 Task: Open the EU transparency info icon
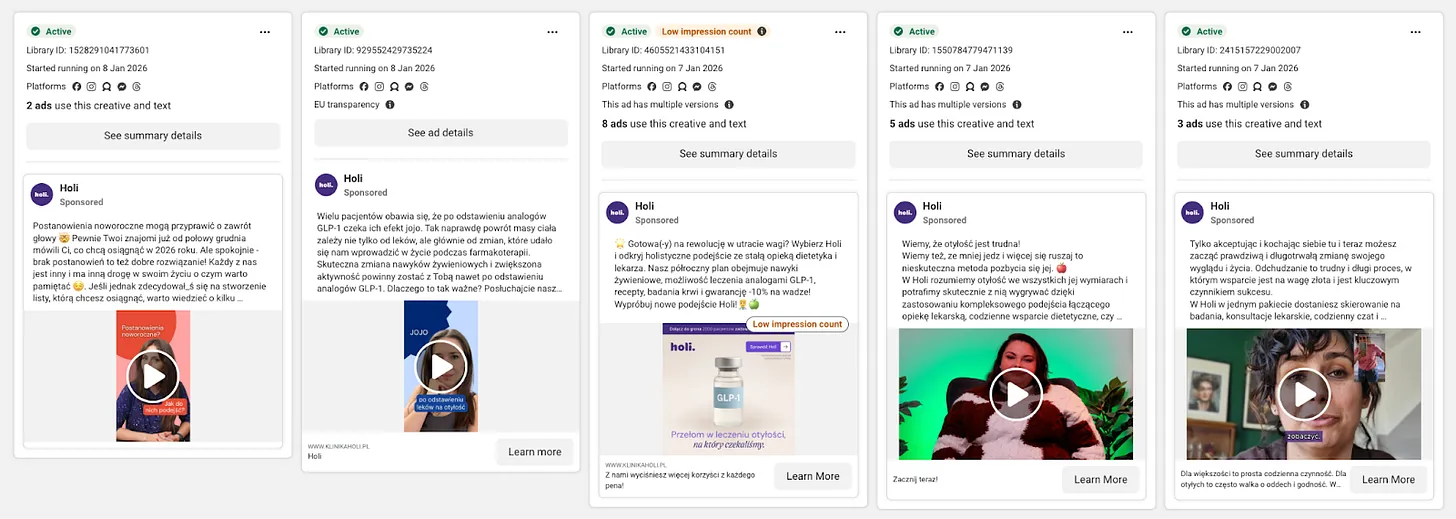[x=390, y=104]
